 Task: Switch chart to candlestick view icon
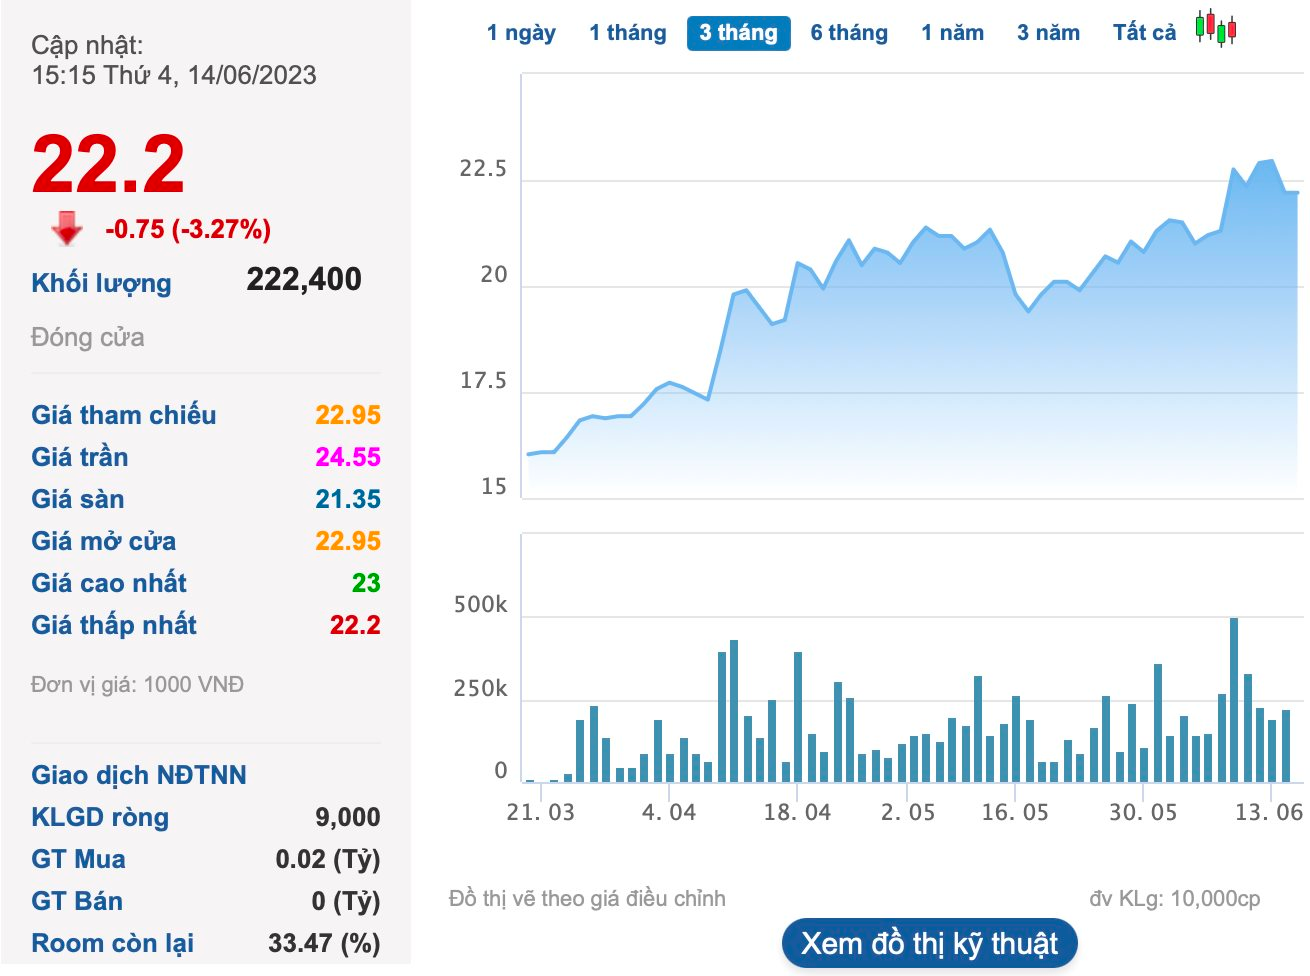click(x=1216, y=28)
